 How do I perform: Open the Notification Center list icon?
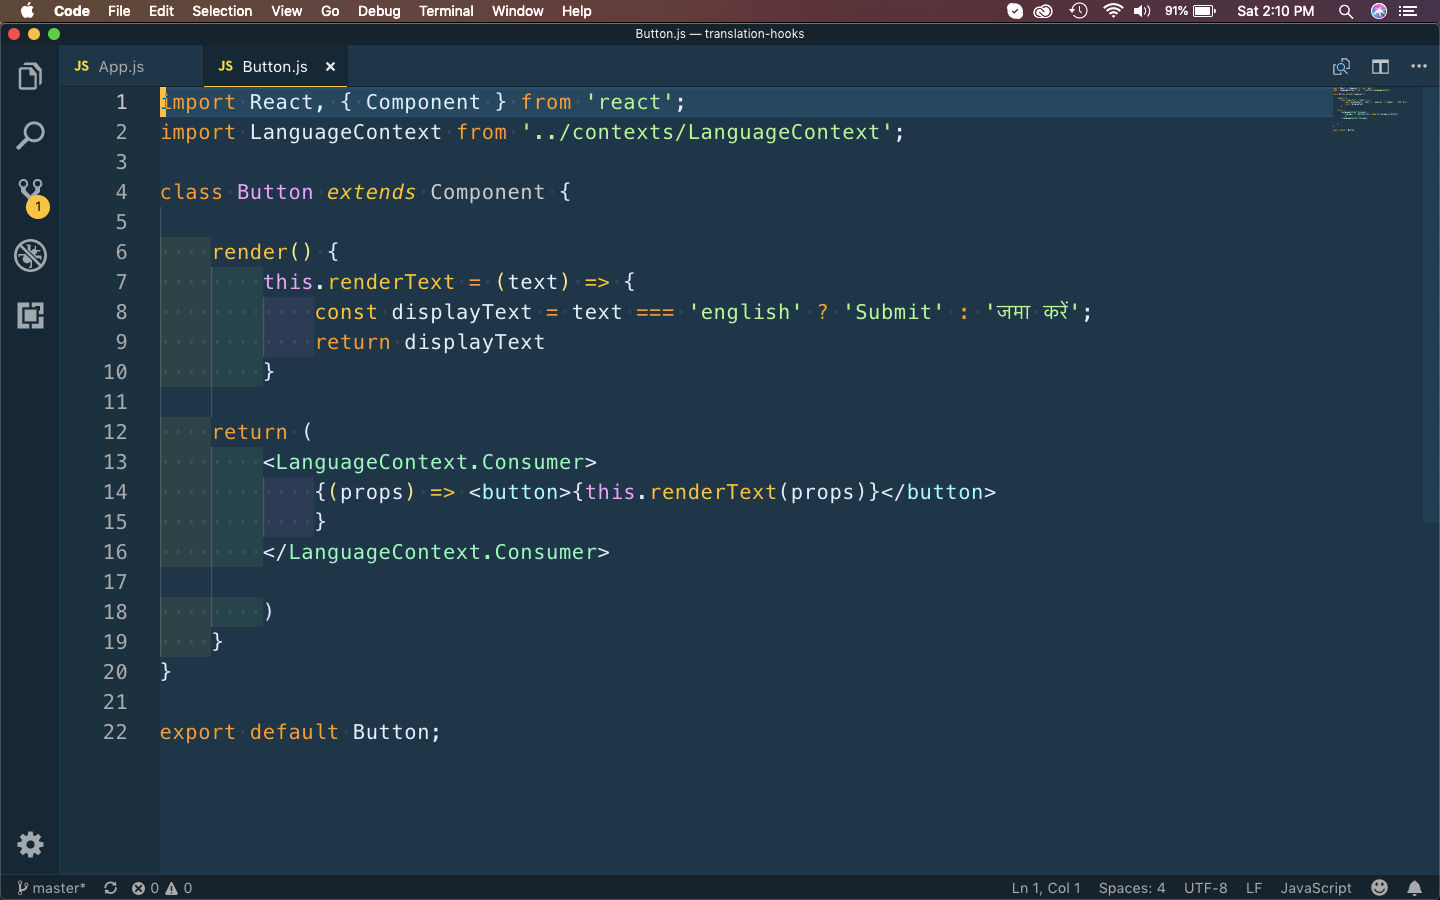(x=1409, y=11)
